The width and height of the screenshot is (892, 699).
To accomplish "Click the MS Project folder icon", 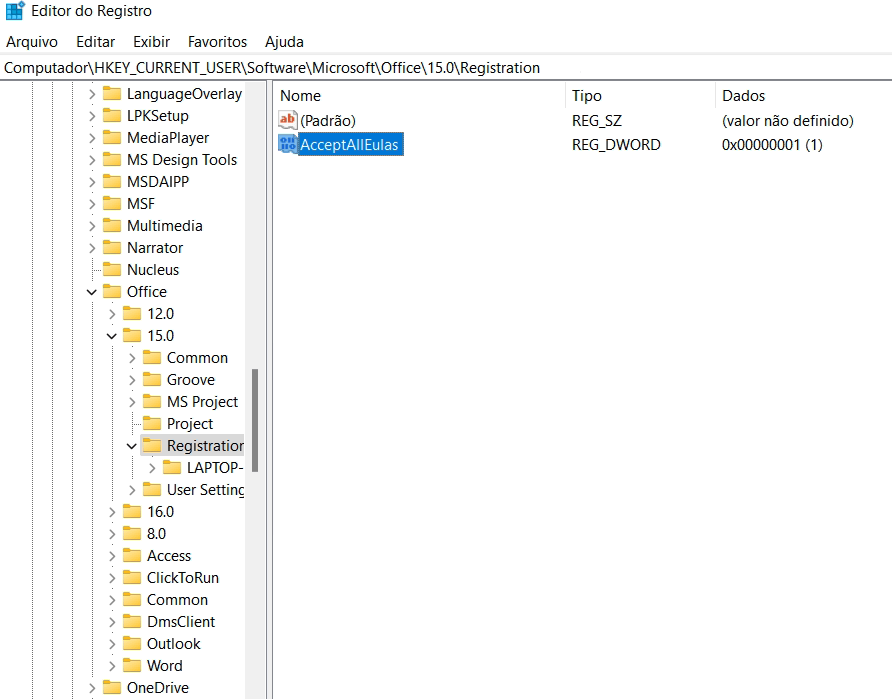I will click(x=152, y=402).
